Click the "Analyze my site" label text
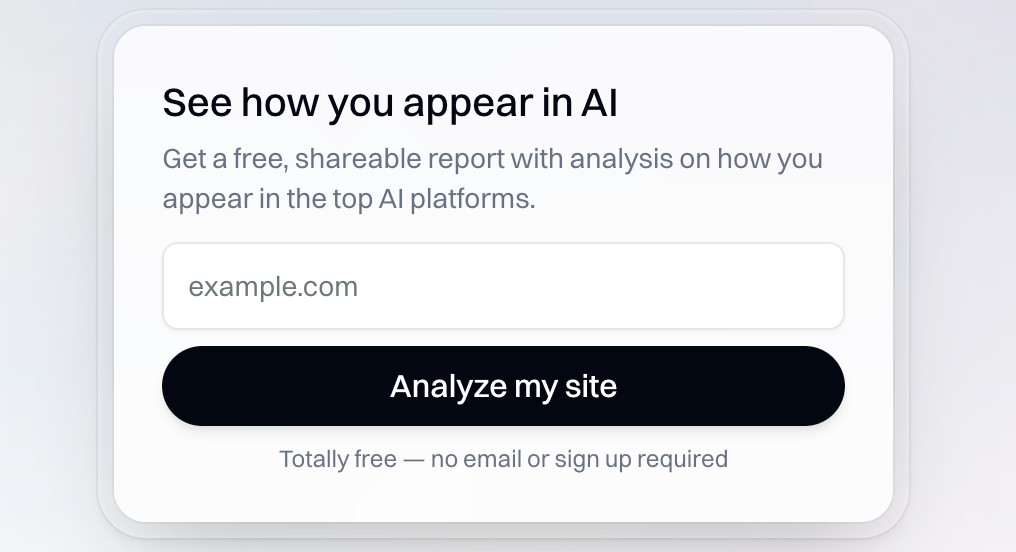This screenshot has height=552, width=1016. click(x=503, y=386)
